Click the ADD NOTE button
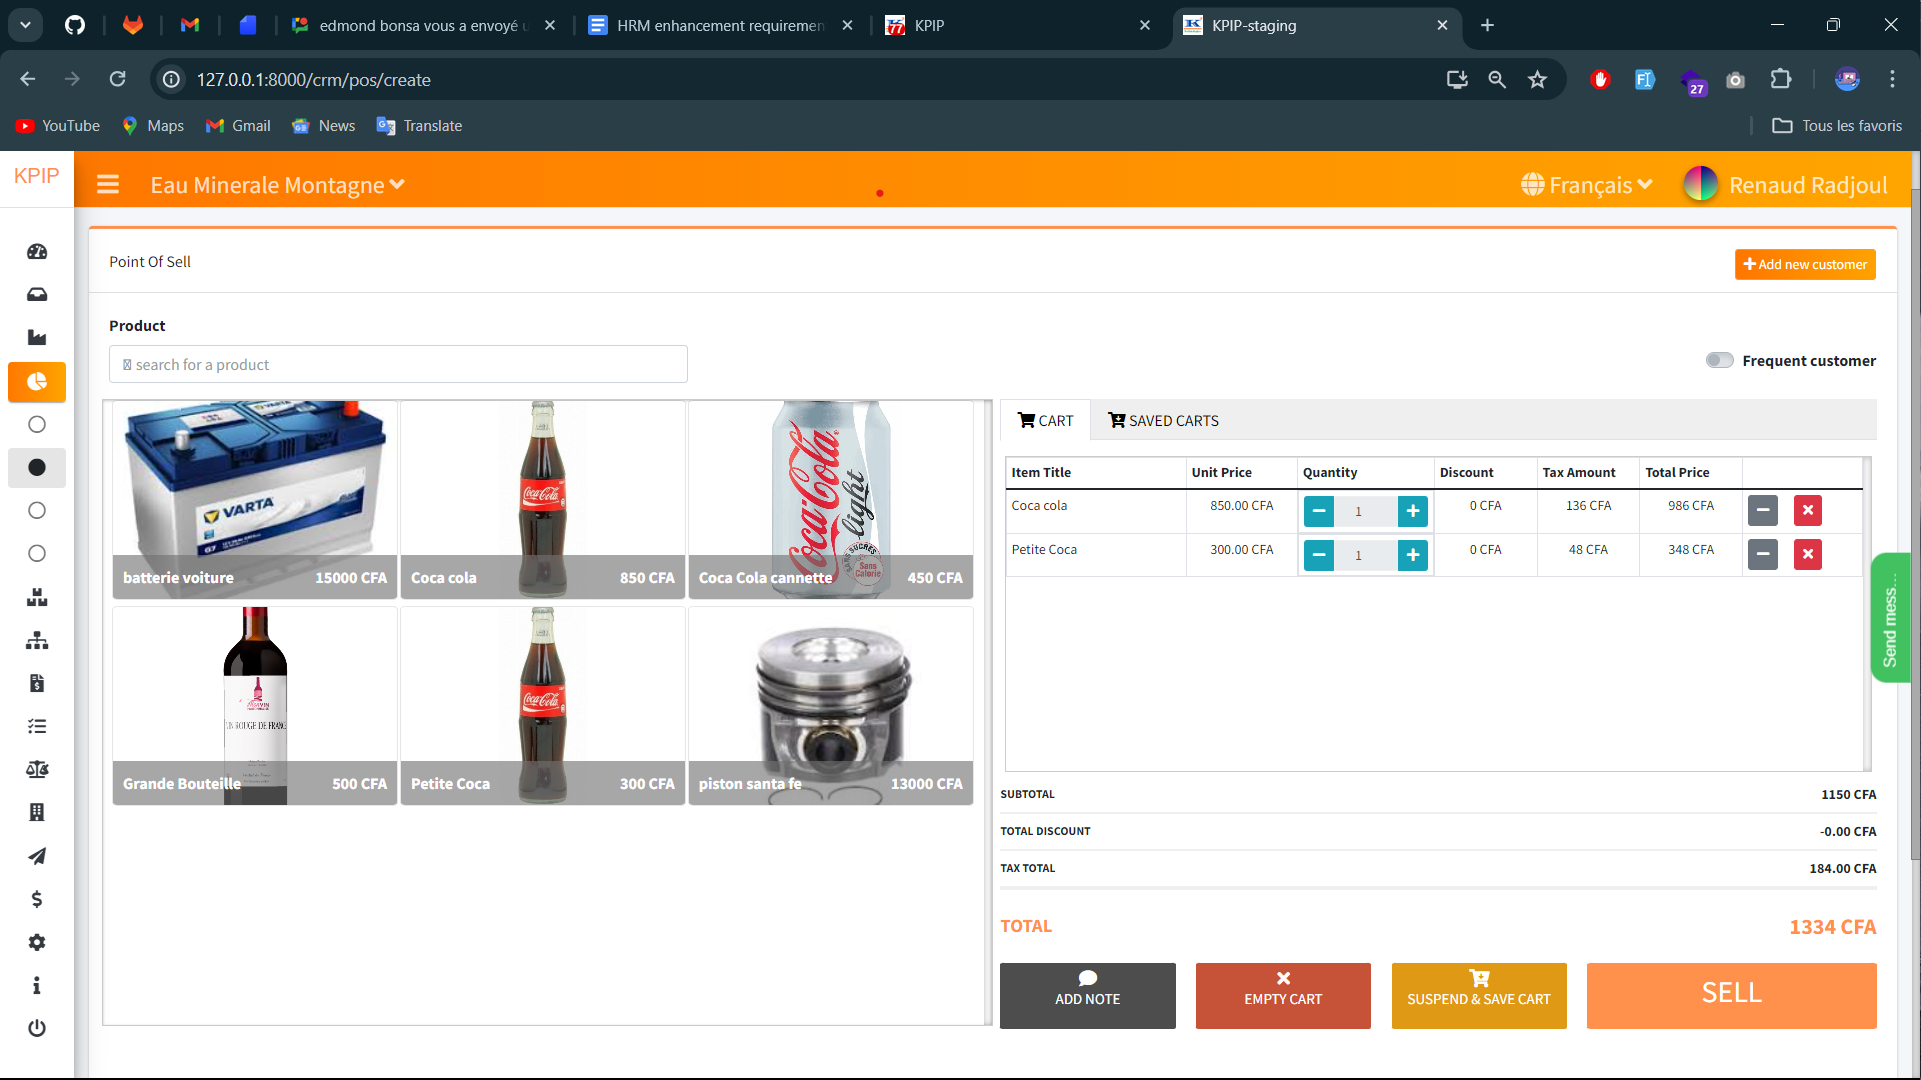 point(1088,996)
